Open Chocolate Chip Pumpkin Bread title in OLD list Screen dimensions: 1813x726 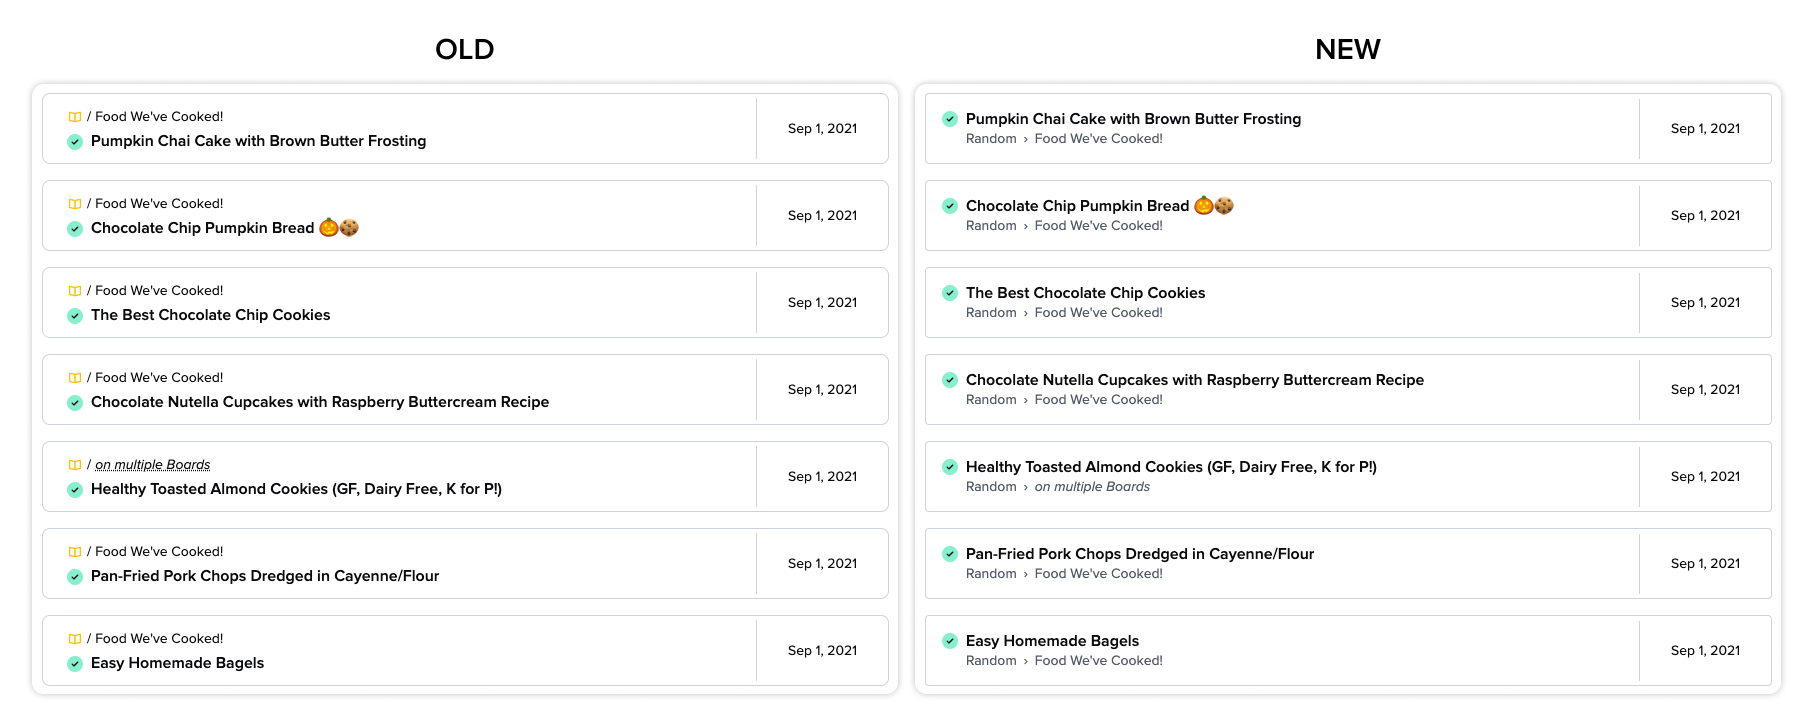225,228
